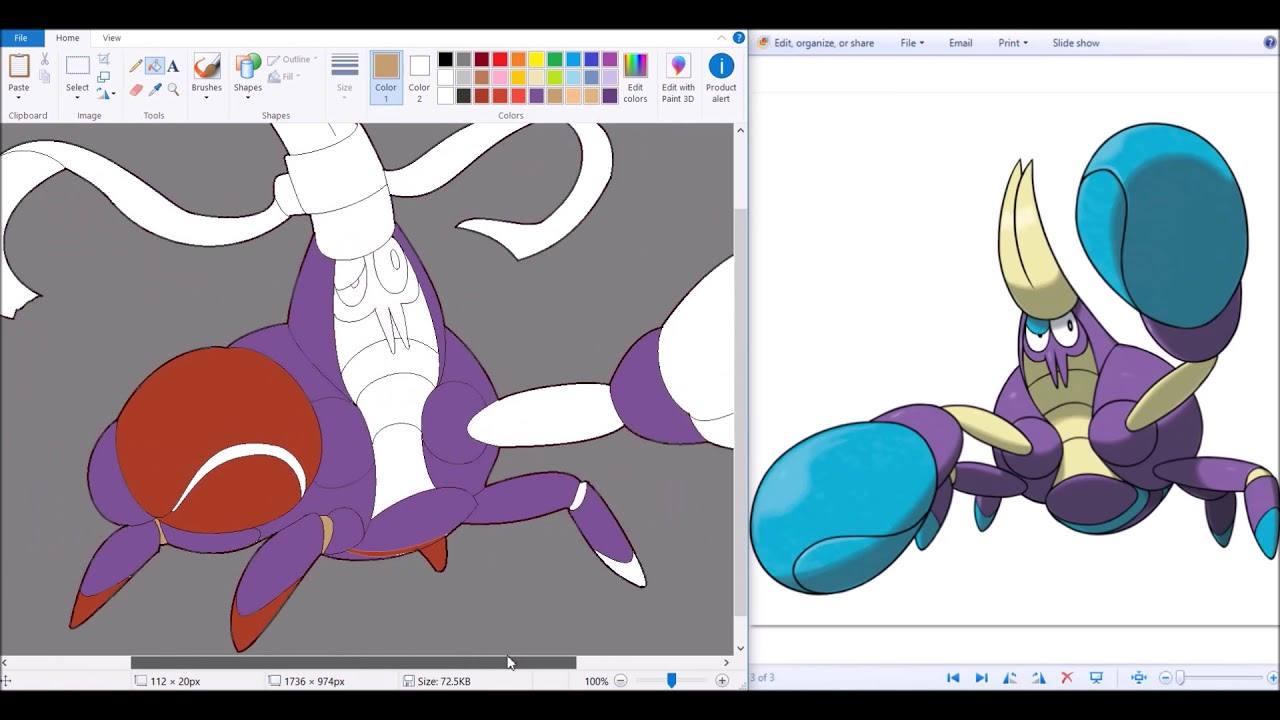Rotate image clockwise in photo viewer
Screen dimensions: 1280x720
pos(1038,678)
